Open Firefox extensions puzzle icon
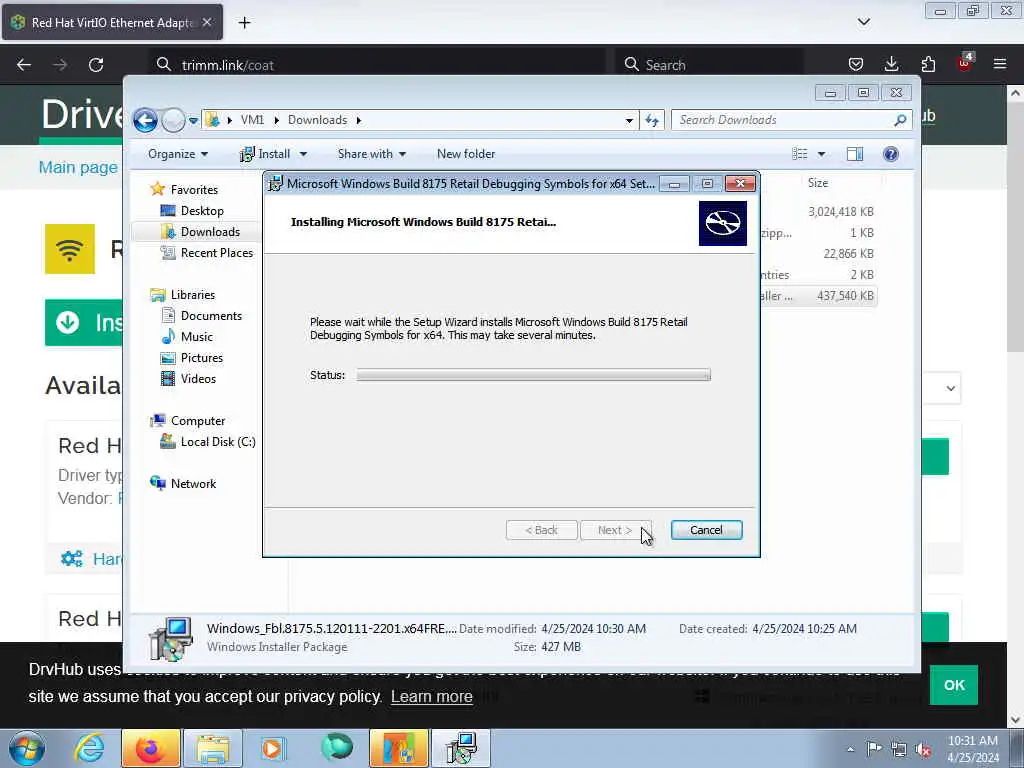 [928, 64]
